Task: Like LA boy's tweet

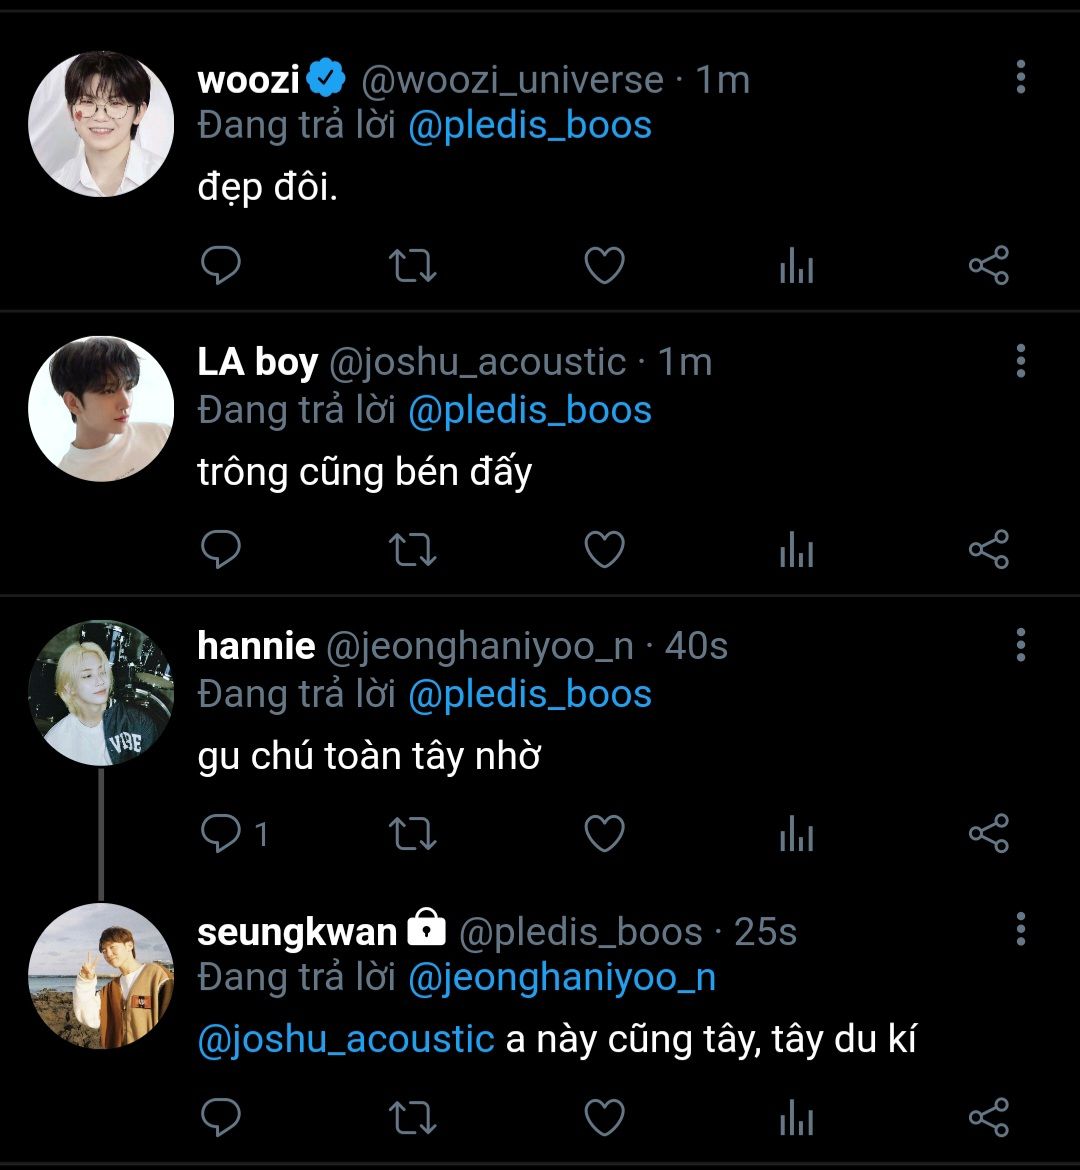Action: 604,550
